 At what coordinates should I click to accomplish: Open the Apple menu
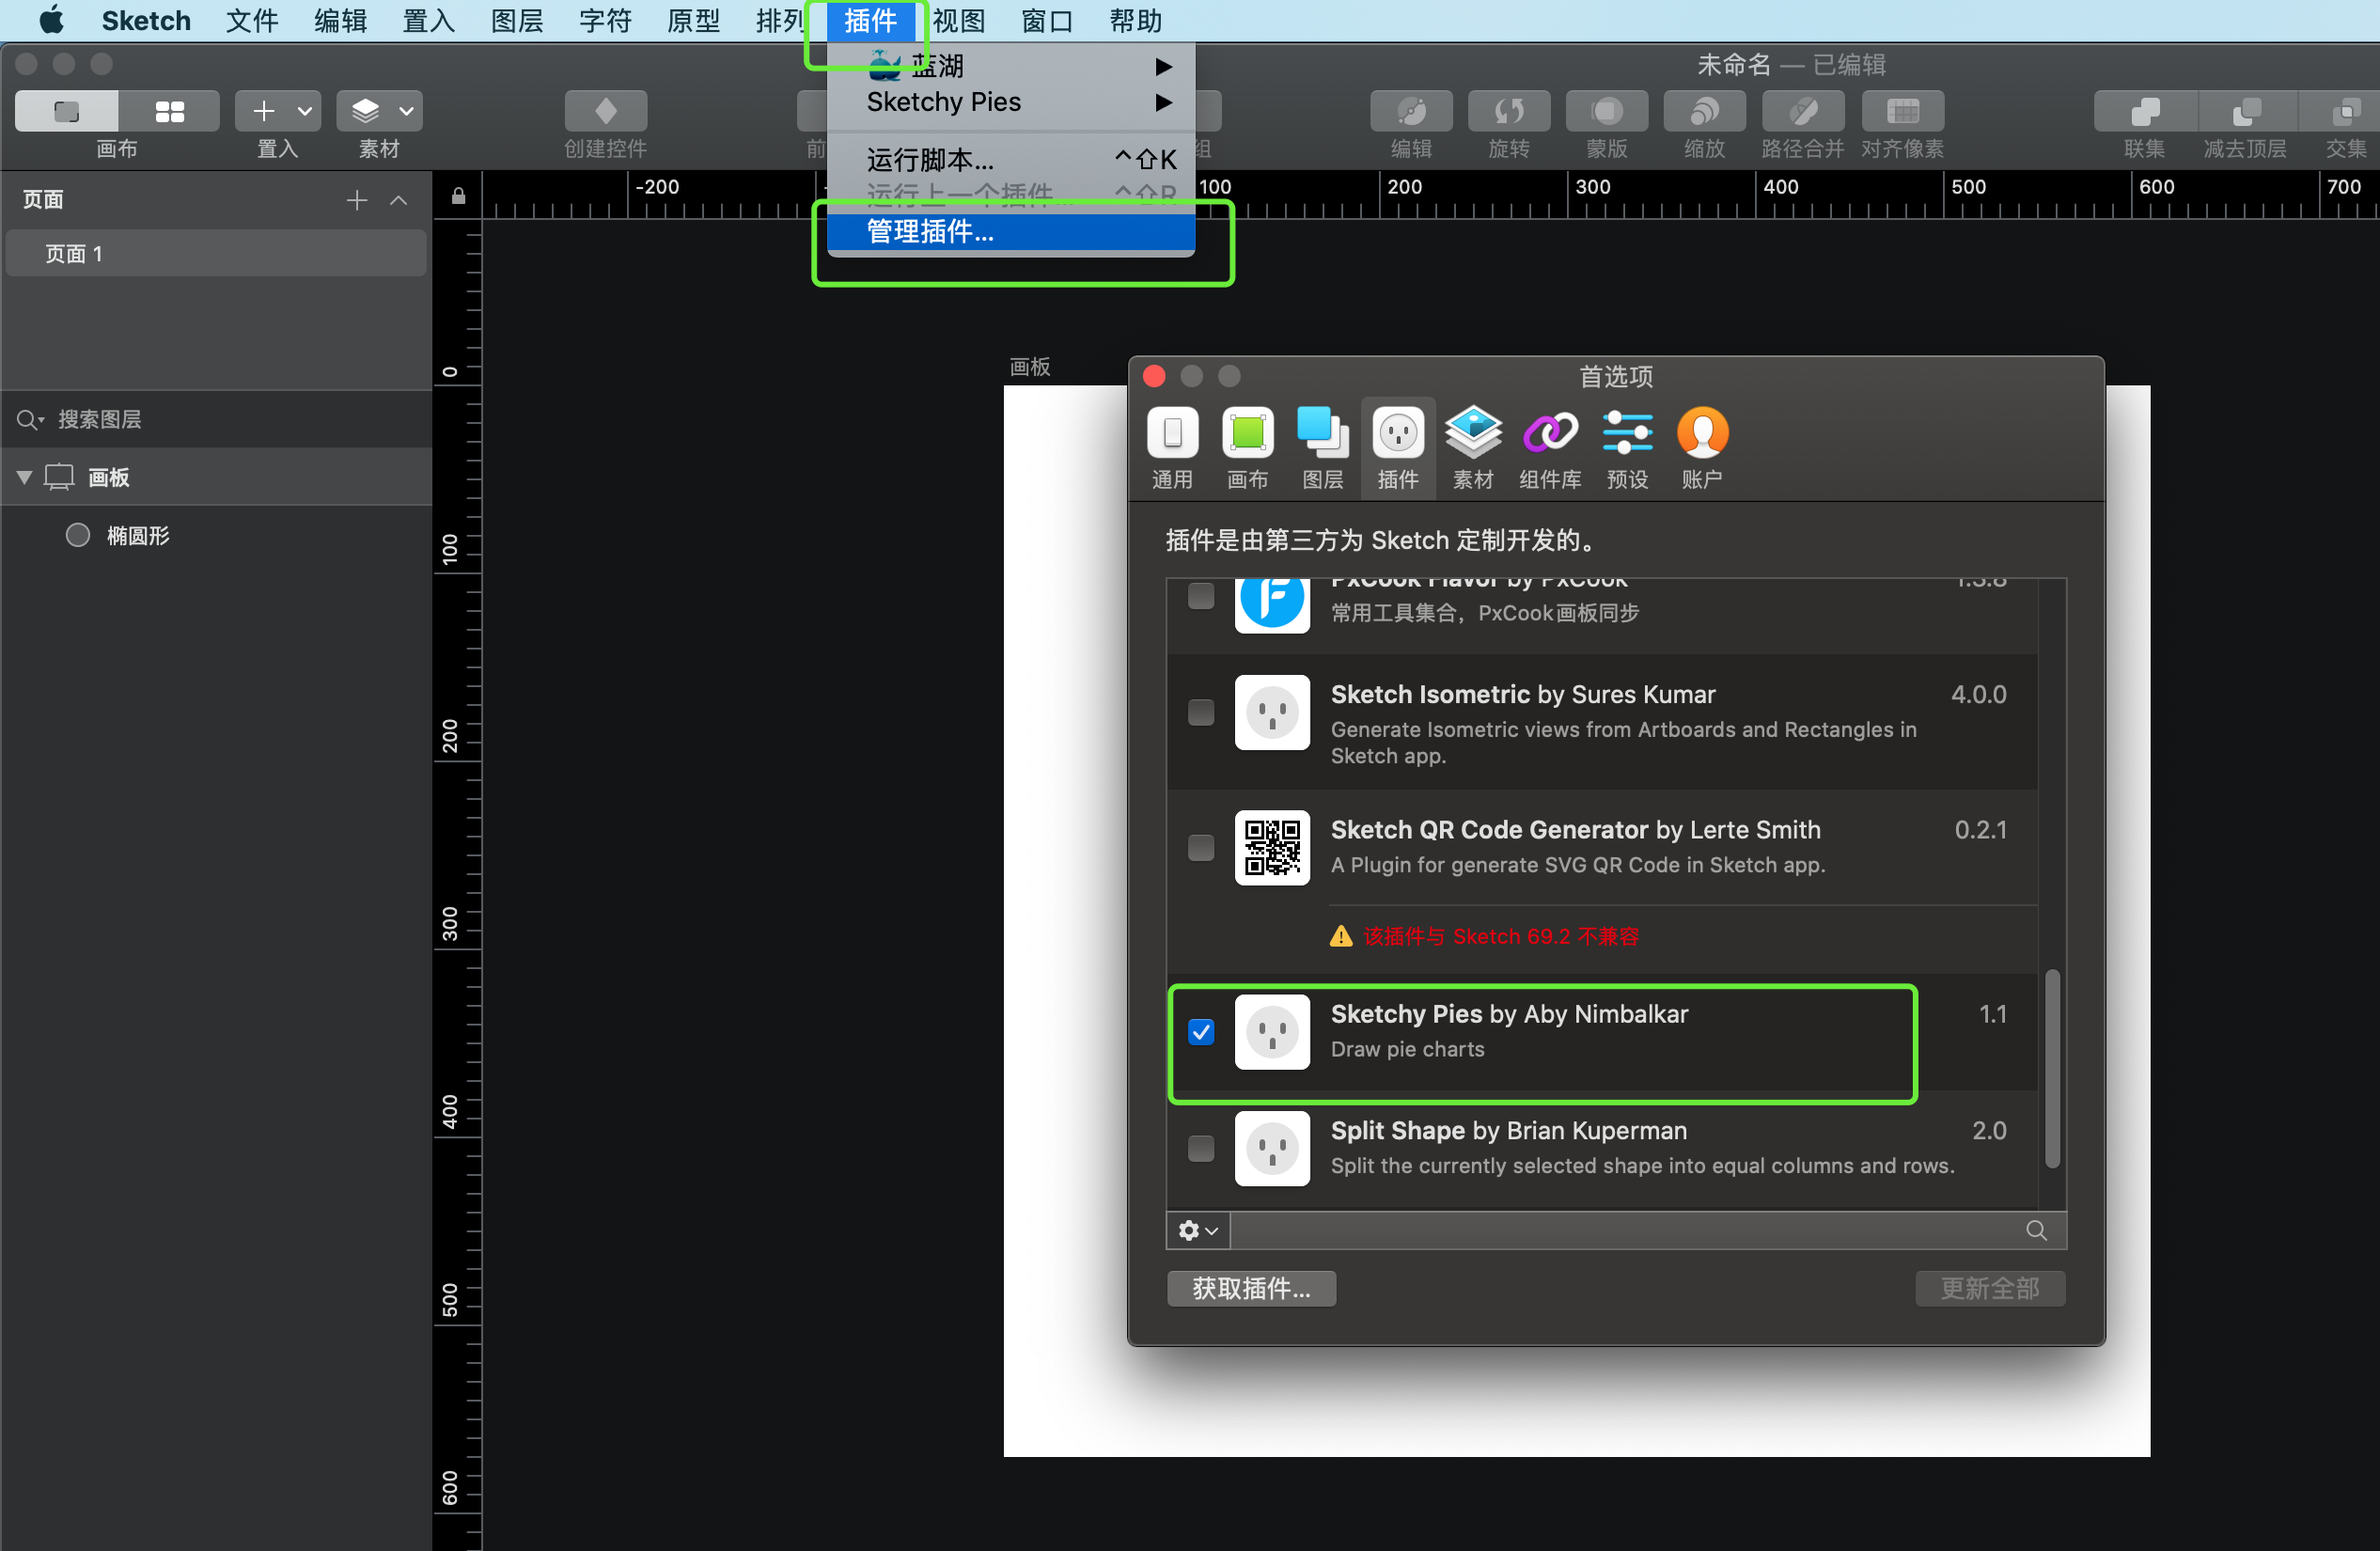click(52, 20)
